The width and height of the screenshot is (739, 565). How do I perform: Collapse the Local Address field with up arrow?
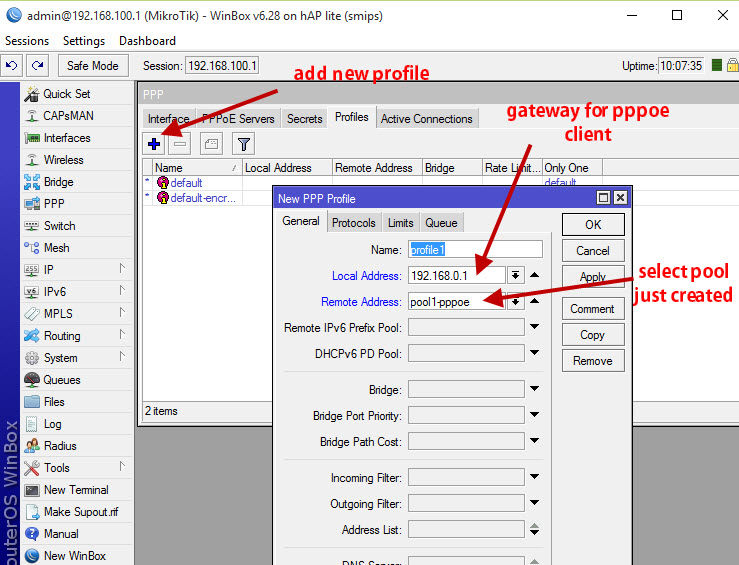click(x=534, y=275)
